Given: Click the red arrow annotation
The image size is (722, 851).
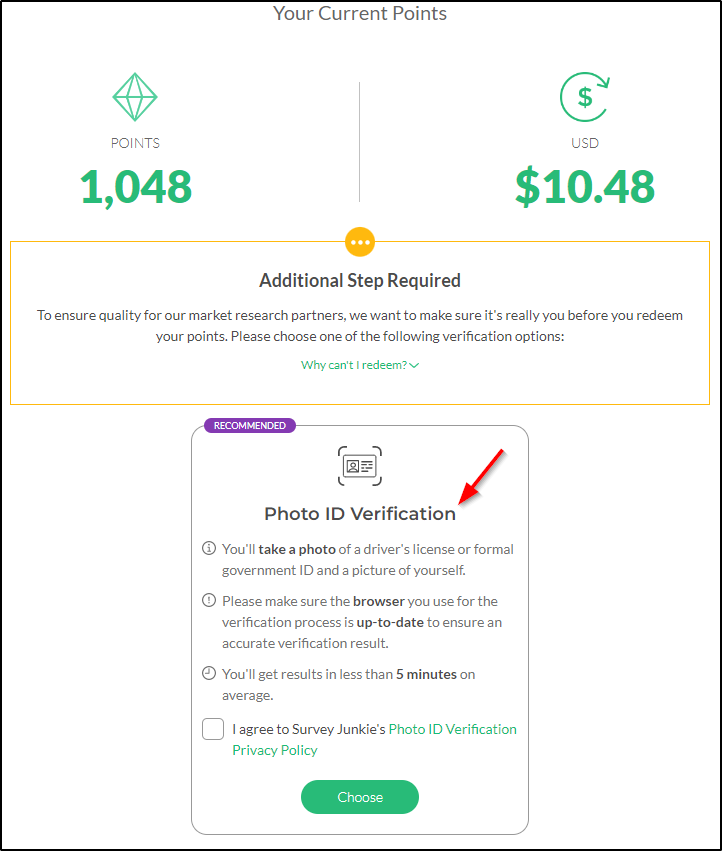Looking at the screenshot, I should point(482,477).
